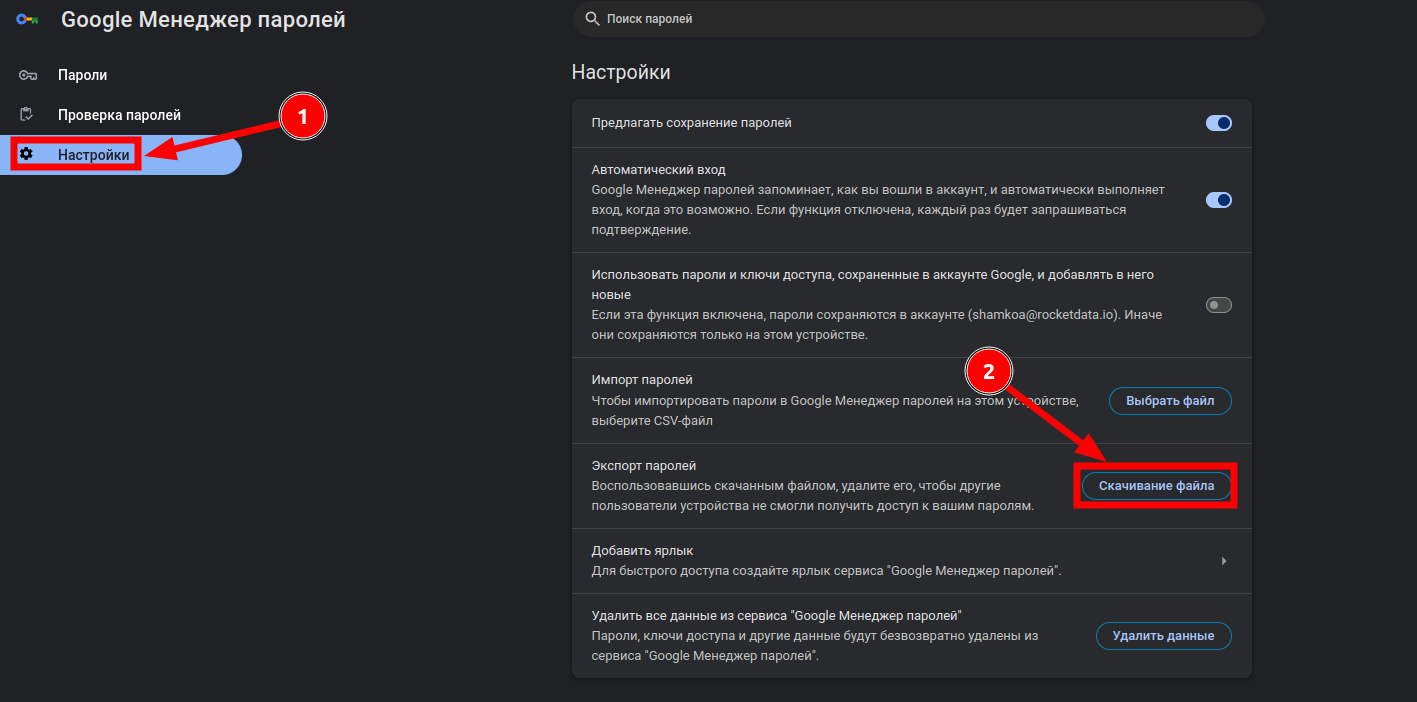Click the red annotation circle numbered 2
Screen dimensions: 1417x702
click(x=988, y=372)
